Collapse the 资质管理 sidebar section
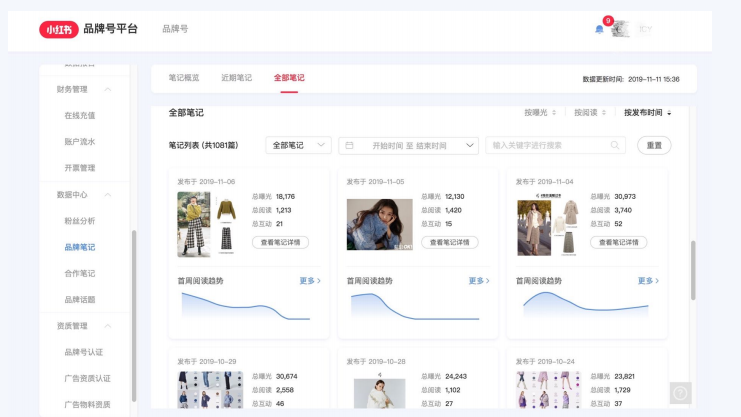Viewport: 741px width, 417px height. point(107,326)
